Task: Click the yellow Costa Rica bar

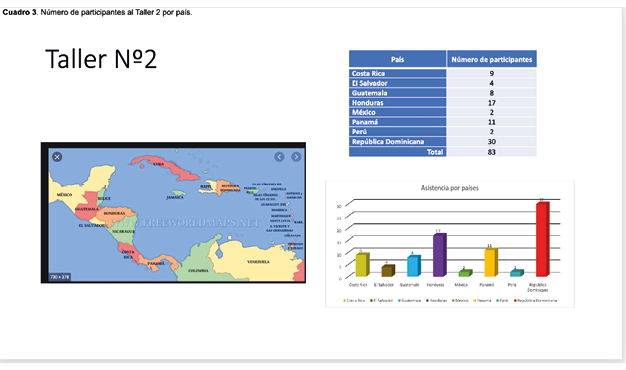Action: pyautogui.click(x=363, y=265)
